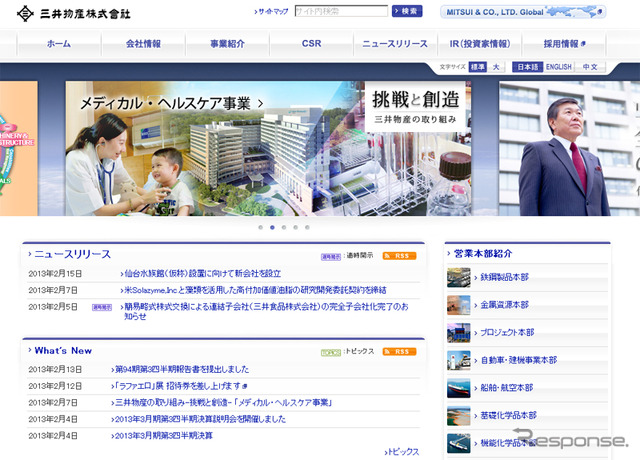Click 適時開示 badge beside 2013年2月5日
This screenshot has width=640, height=460.
coord(102,307)
